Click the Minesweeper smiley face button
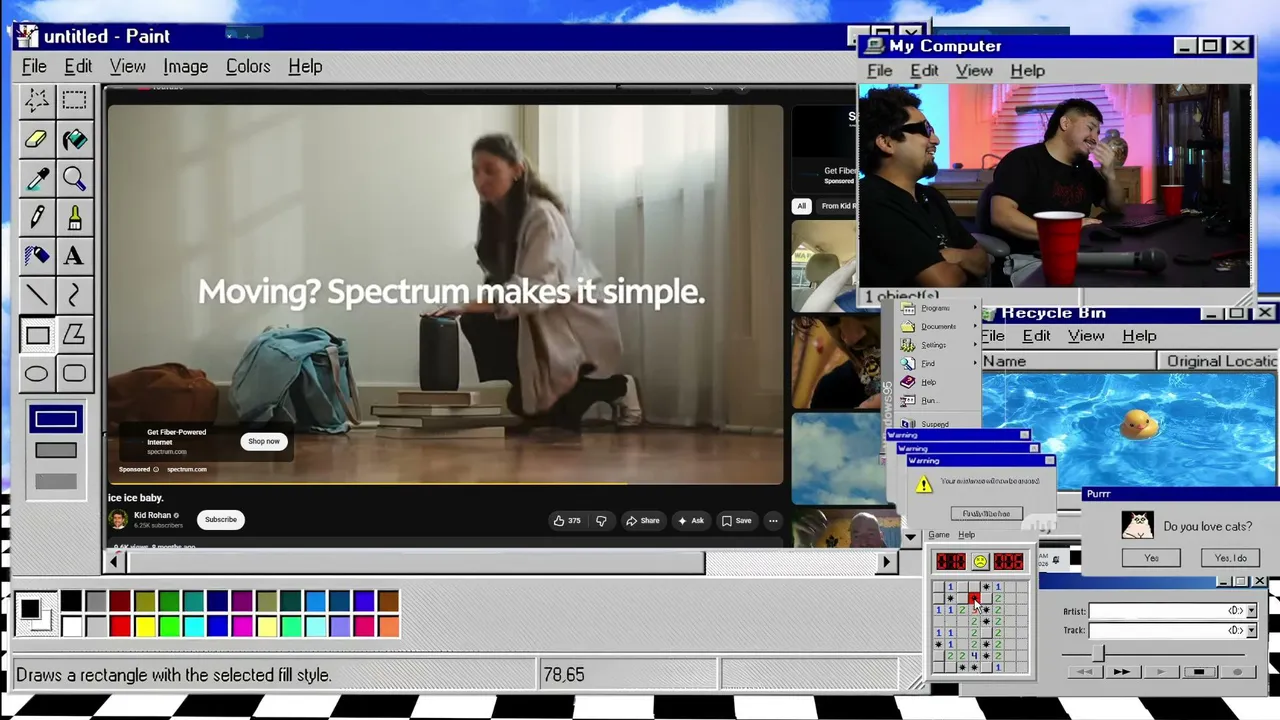Viewport: 1280px width, 720px height. (979, 562)
